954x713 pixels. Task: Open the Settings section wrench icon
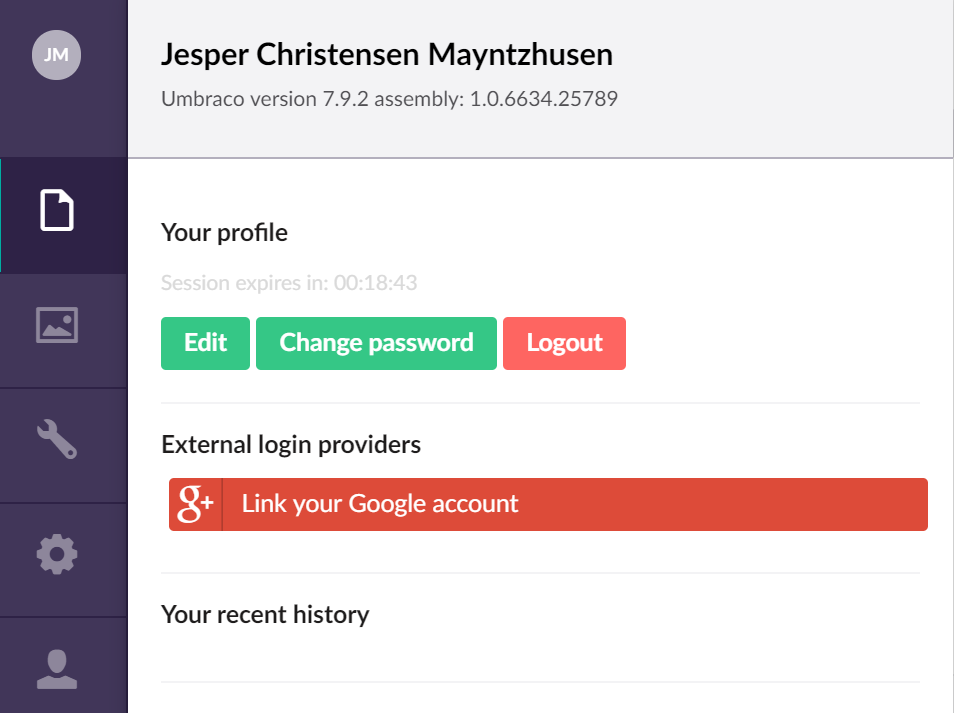pyautogui.click(x=57, y=439)
